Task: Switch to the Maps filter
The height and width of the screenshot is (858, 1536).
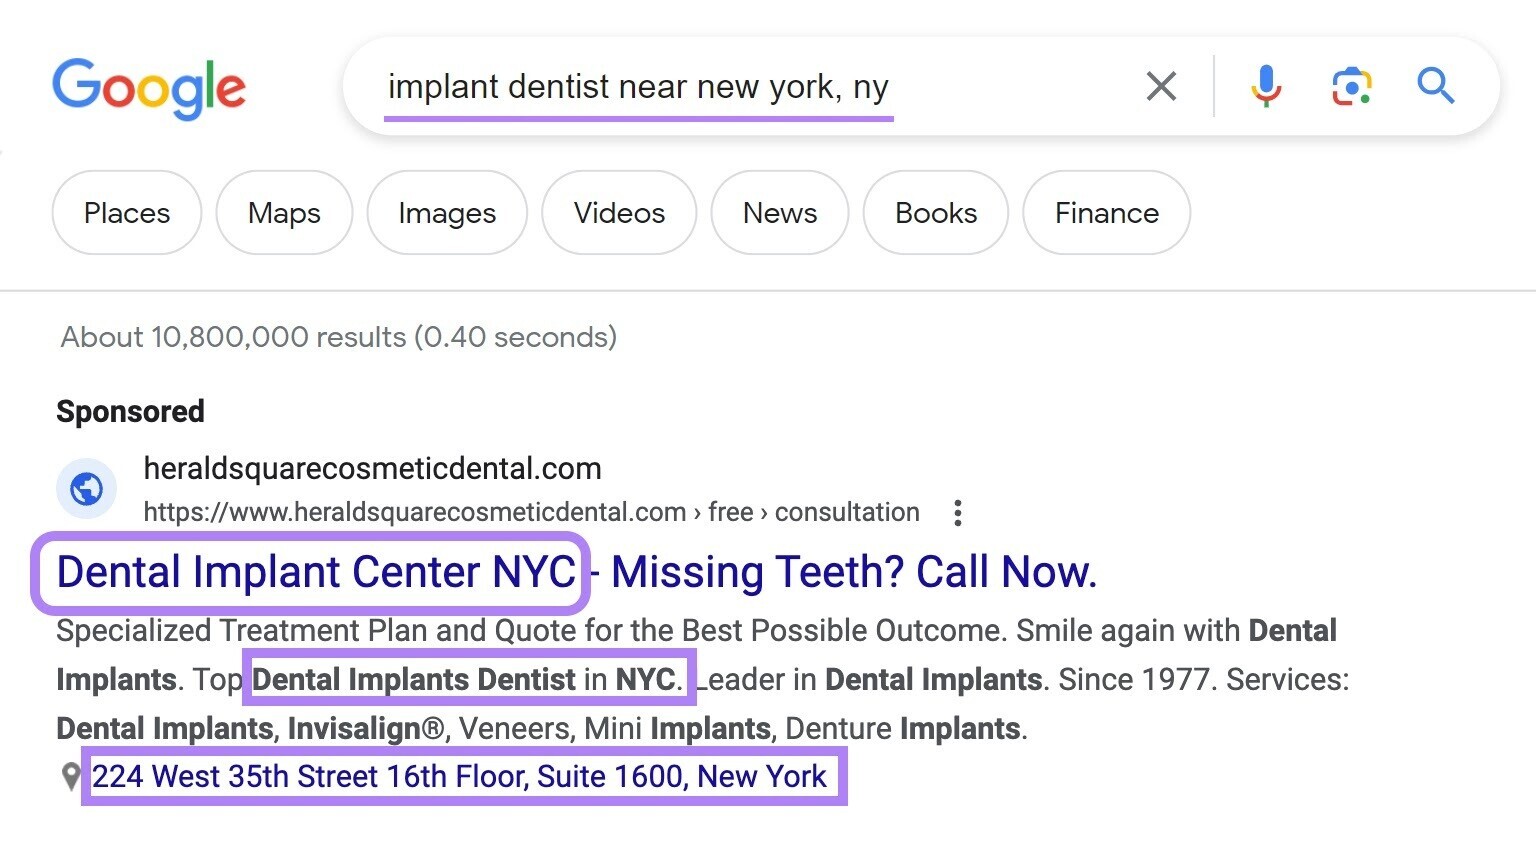Action: coord(284,213)
